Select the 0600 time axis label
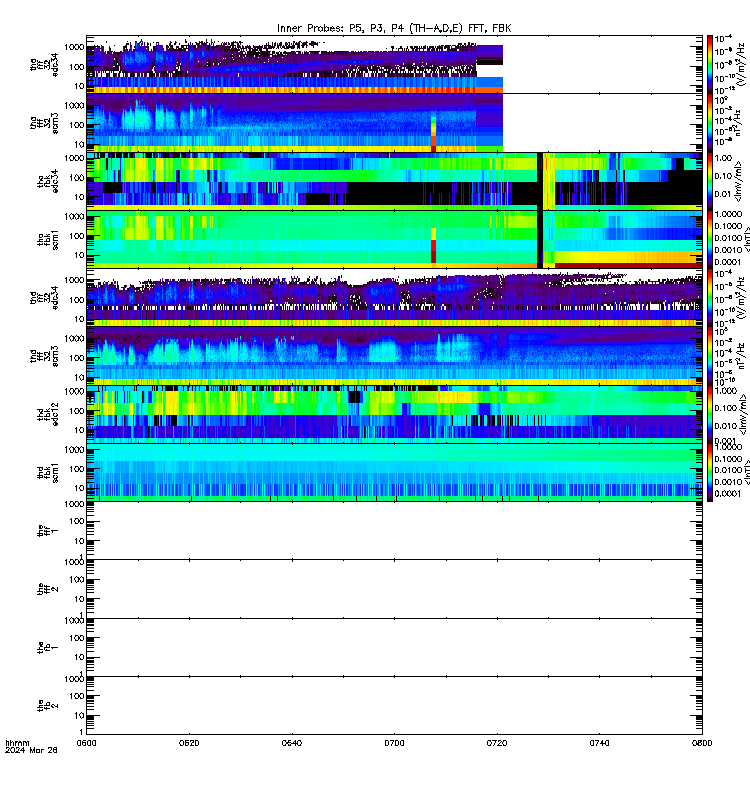750x800 pixels. pyautogui.click(x=87, y=743)
